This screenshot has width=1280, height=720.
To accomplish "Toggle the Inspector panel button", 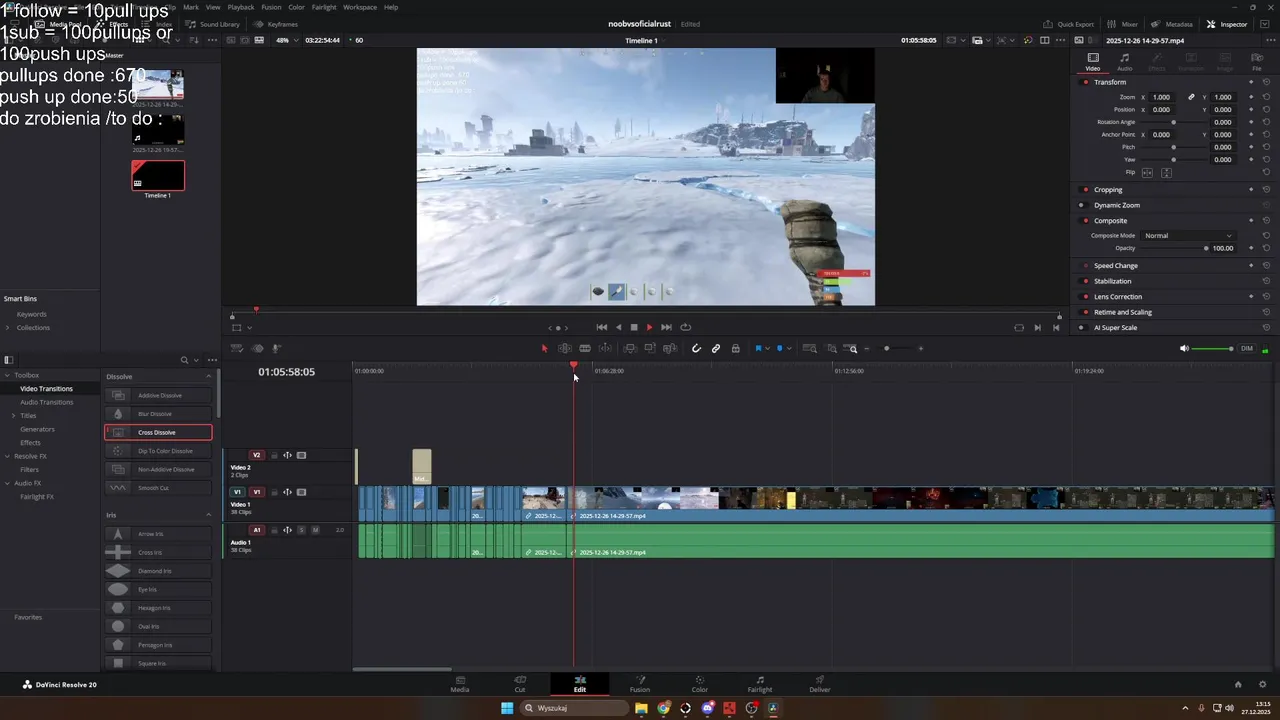I will tap(1227, 24).
